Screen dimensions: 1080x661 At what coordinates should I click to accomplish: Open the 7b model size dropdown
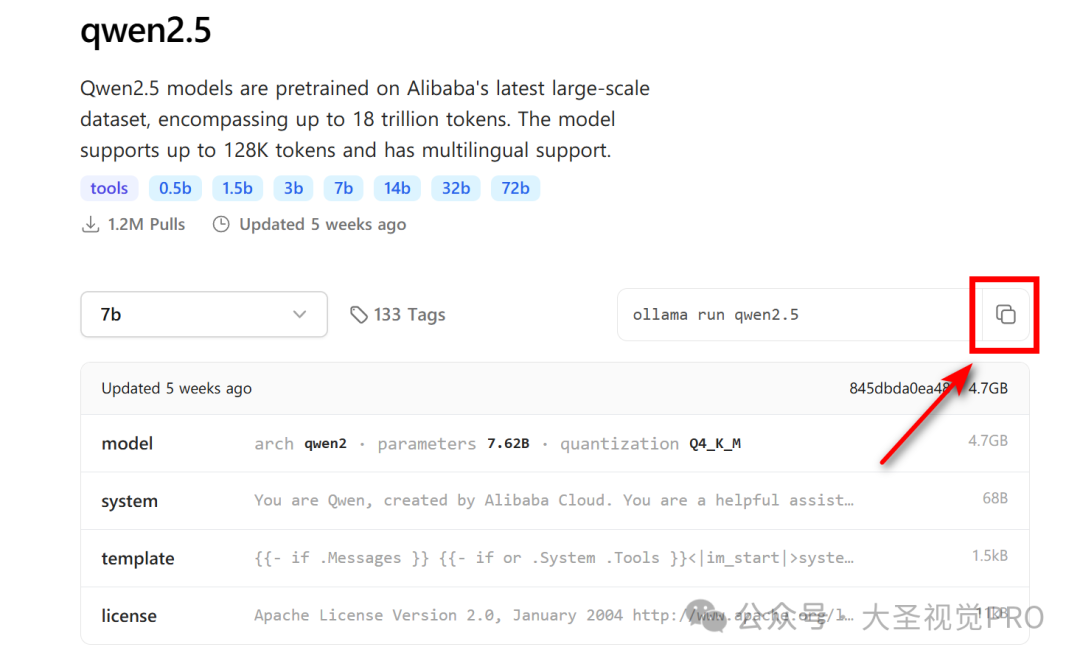click(204, 315)
